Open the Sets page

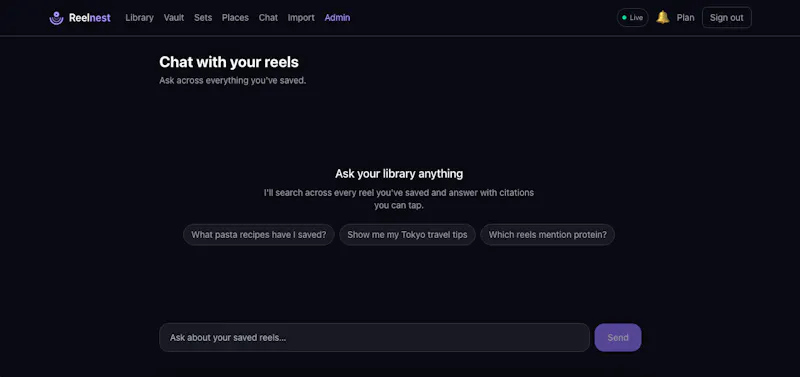203,18
